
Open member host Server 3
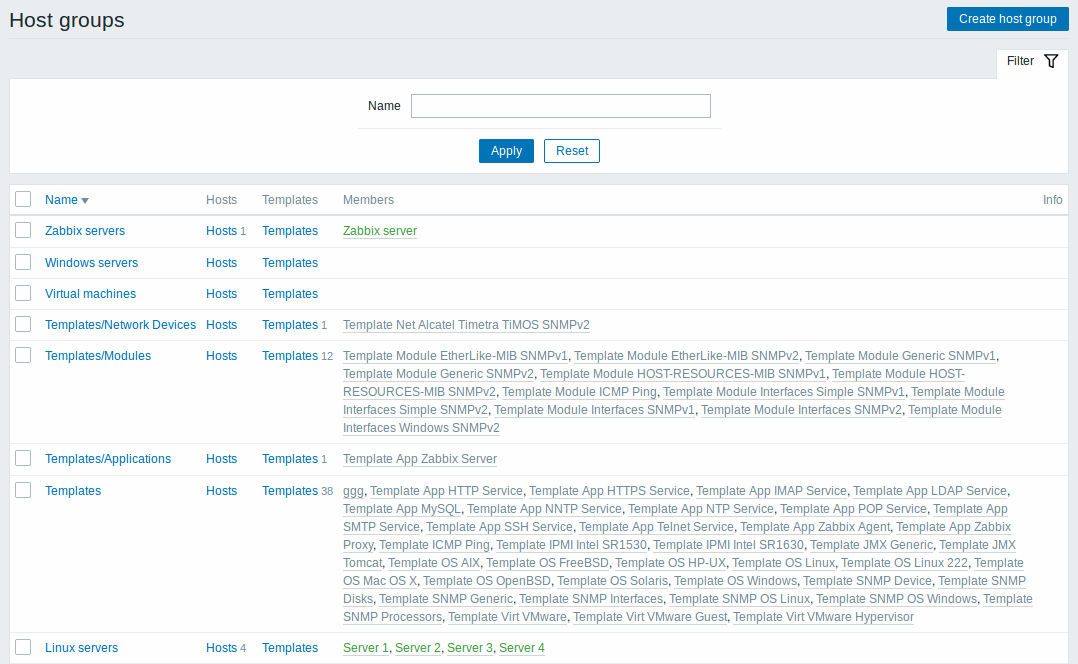point(470,648)
